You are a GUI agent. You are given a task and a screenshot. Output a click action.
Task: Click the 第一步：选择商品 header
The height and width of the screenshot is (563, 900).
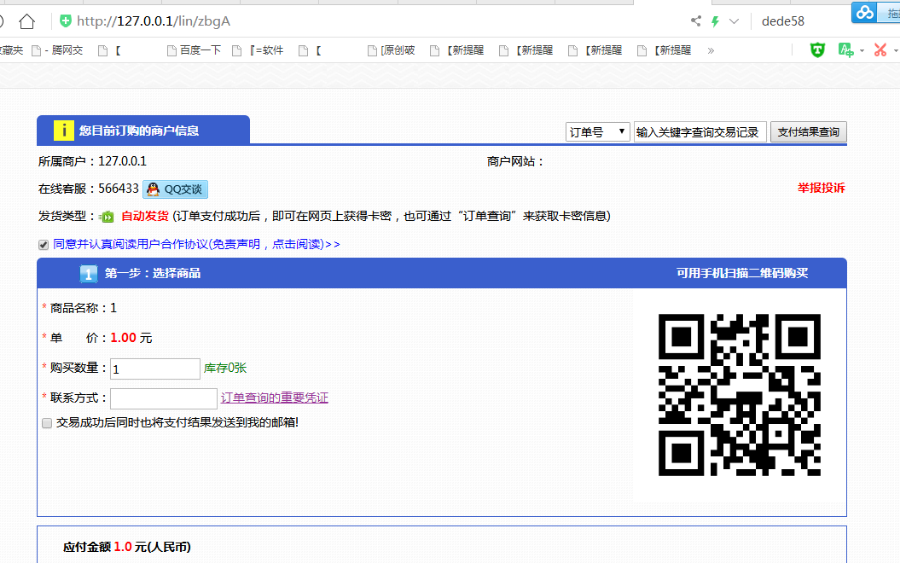[153, 273]
